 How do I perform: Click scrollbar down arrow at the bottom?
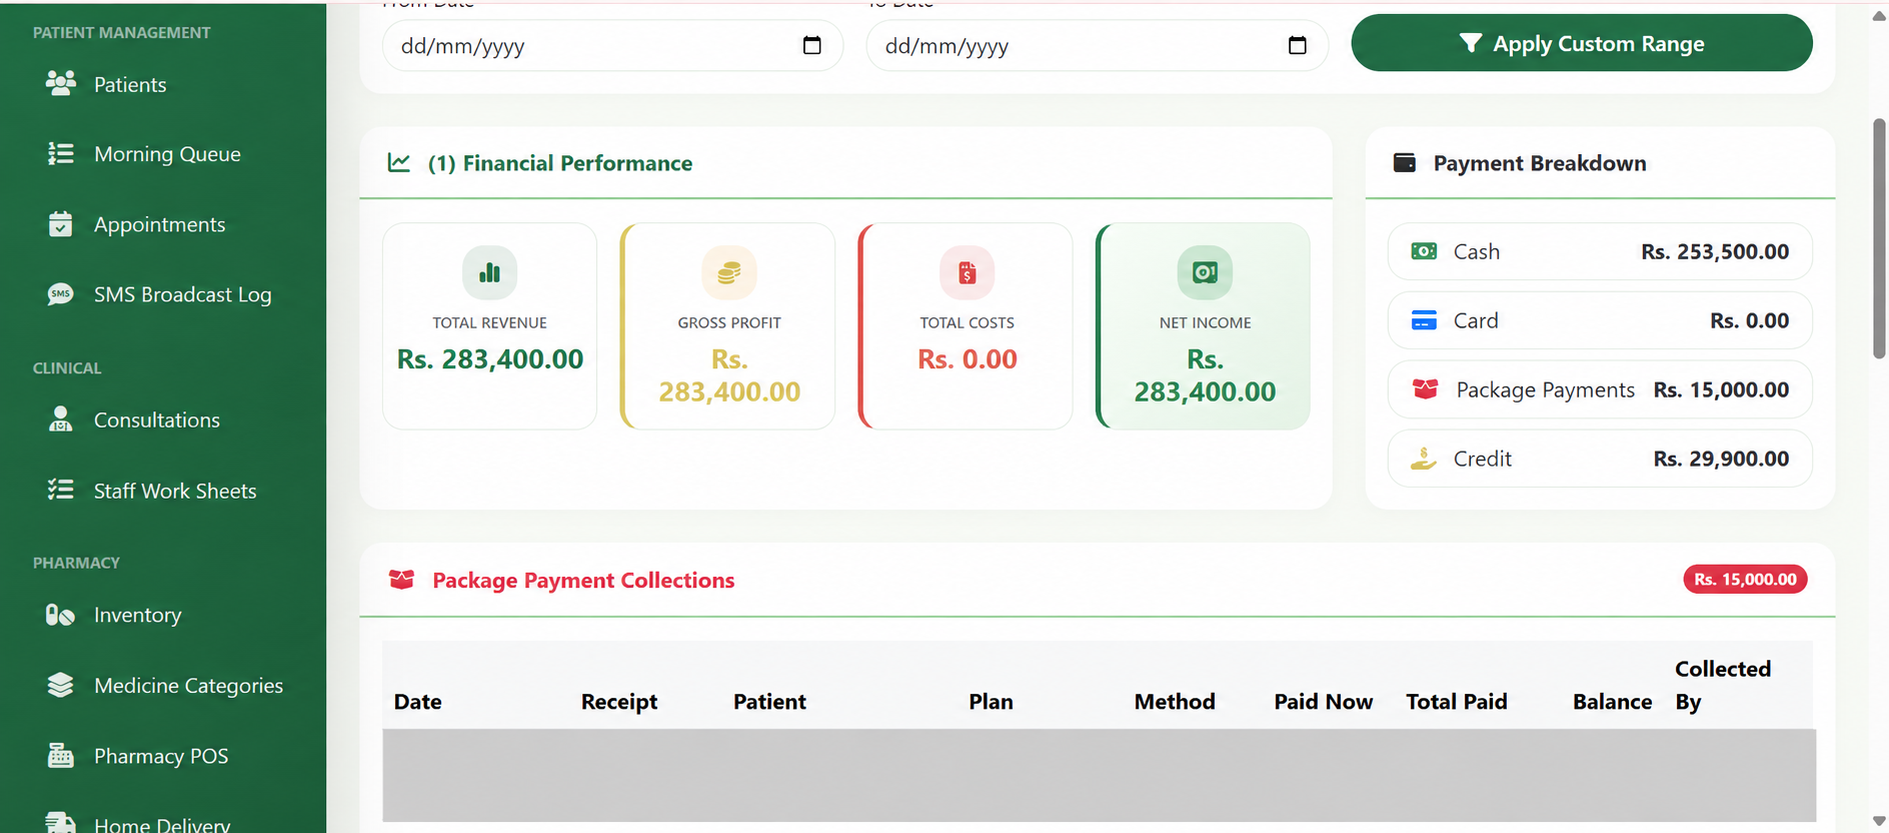pyautogui.click(x=1879, y=821)
